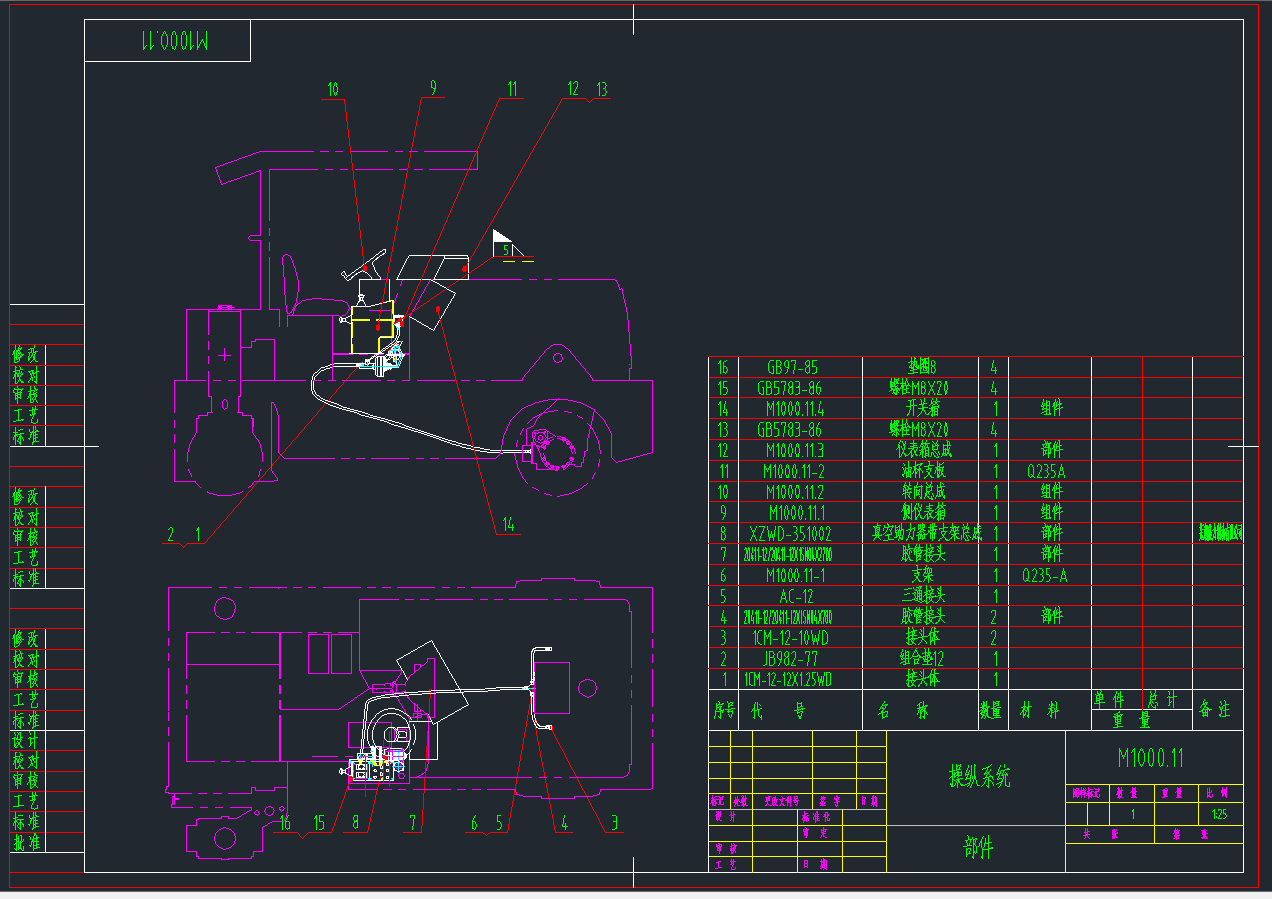Click 接头体 in parts list row 3
Image resolution: width=1272 pixels, height=899 pixels.
coord(923,638)
